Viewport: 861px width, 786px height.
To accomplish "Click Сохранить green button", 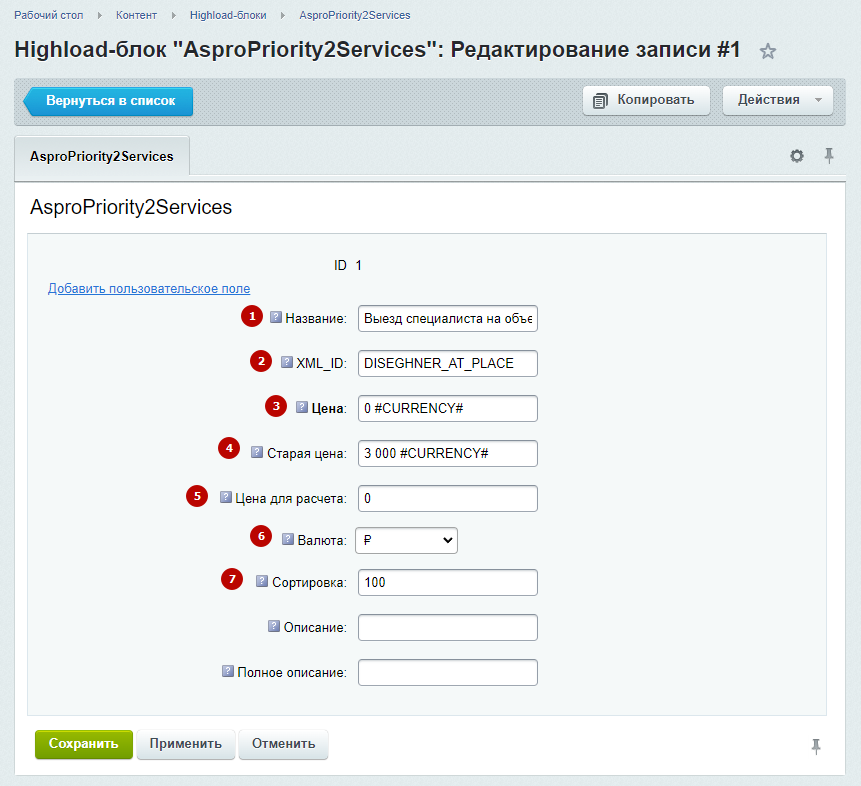I will (x=83, y=744).
